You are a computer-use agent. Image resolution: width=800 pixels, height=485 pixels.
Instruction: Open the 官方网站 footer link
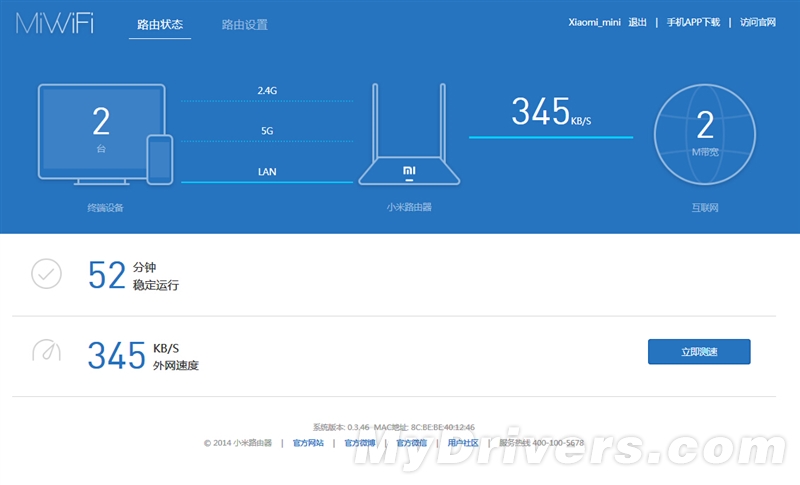308,443
